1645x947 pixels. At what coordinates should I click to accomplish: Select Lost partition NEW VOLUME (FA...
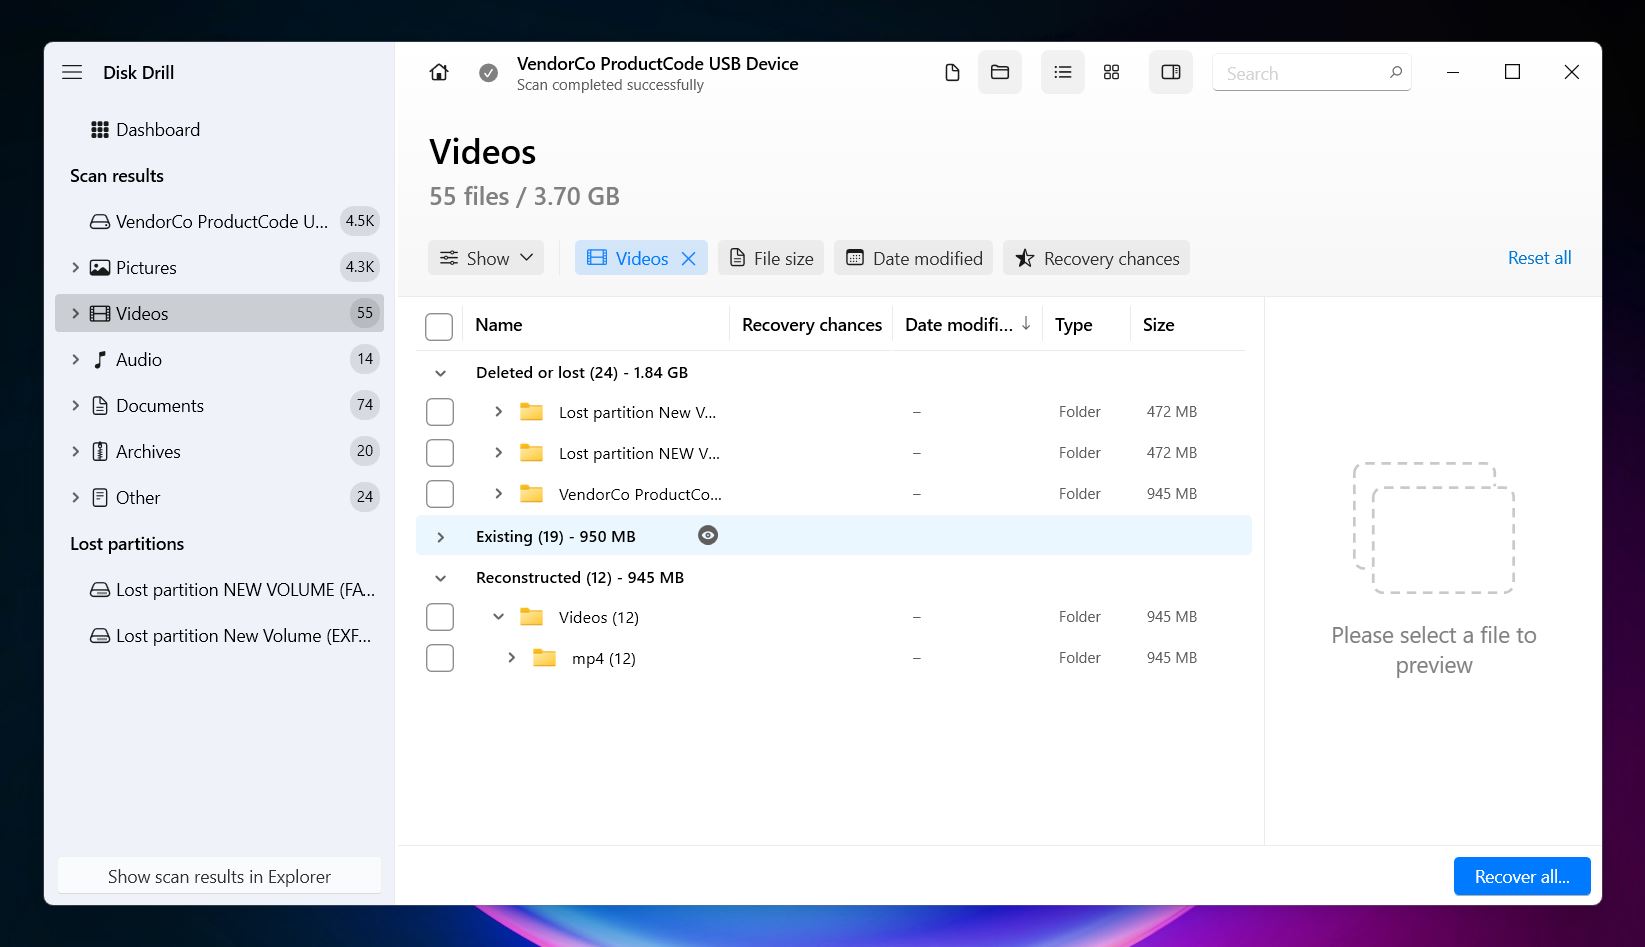[219, 589]
